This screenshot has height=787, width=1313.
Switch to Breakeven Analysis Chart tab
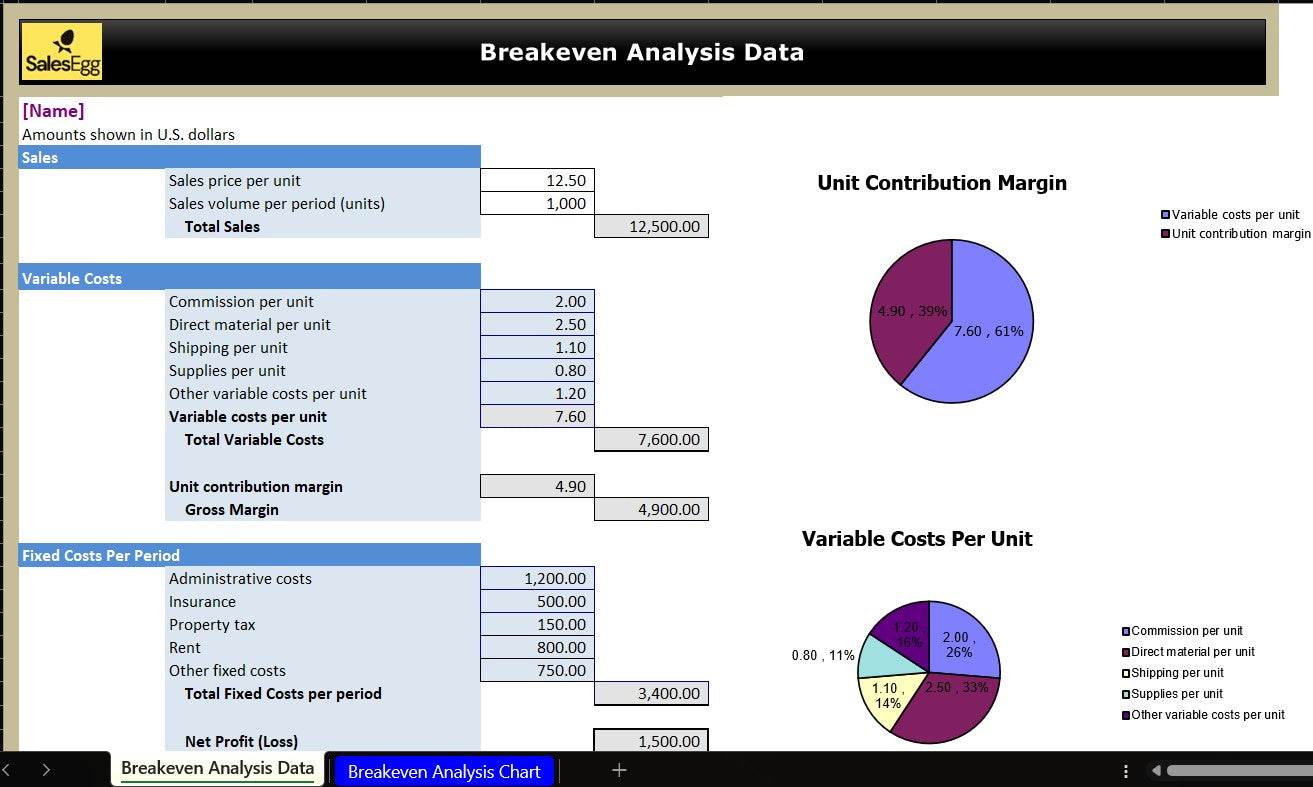(444, 771)
